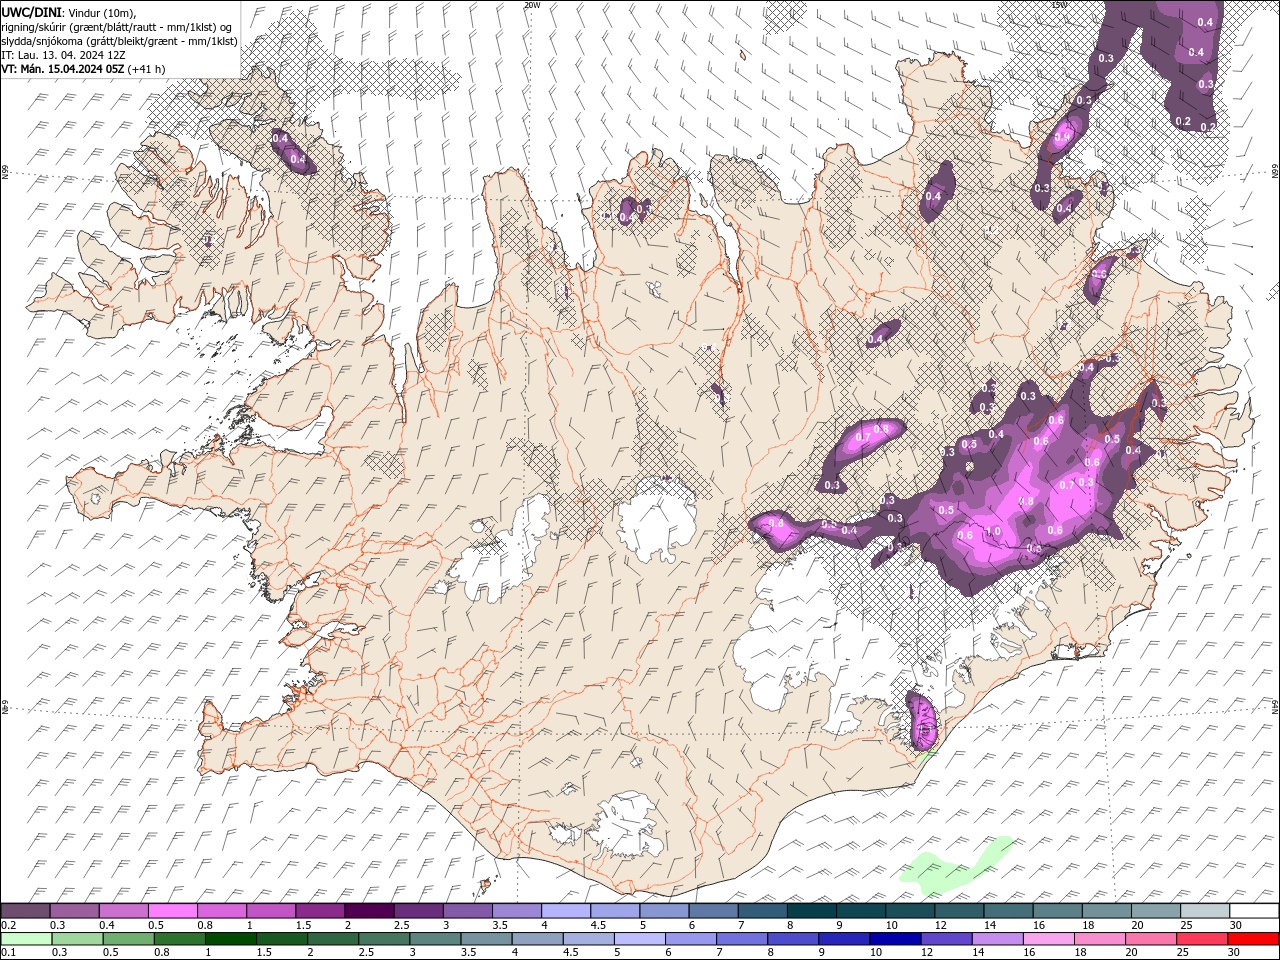The height and width of the screenshot is (960, 1280).
Task: Pick the bright red 30 swatch in lower legend
Action: (1253, 939)
